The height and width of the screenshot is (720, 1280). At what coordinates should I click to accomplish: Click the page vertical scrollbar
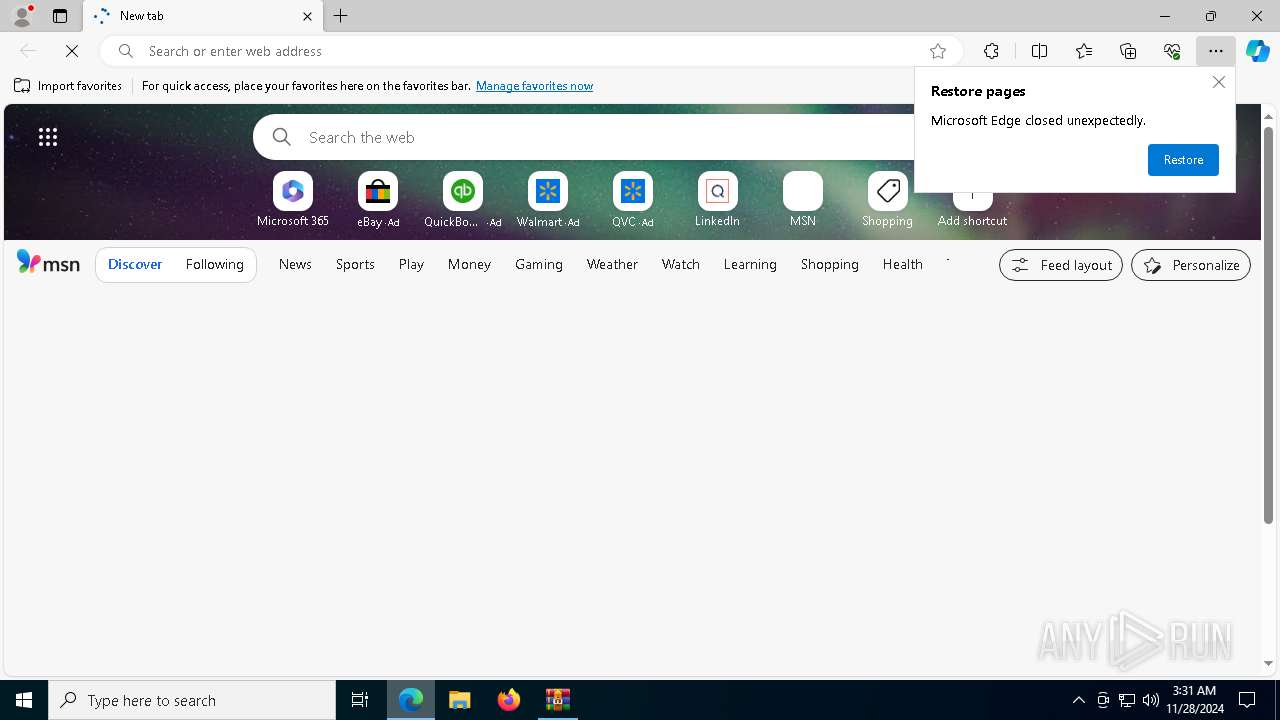click(x=1269, y=324)
